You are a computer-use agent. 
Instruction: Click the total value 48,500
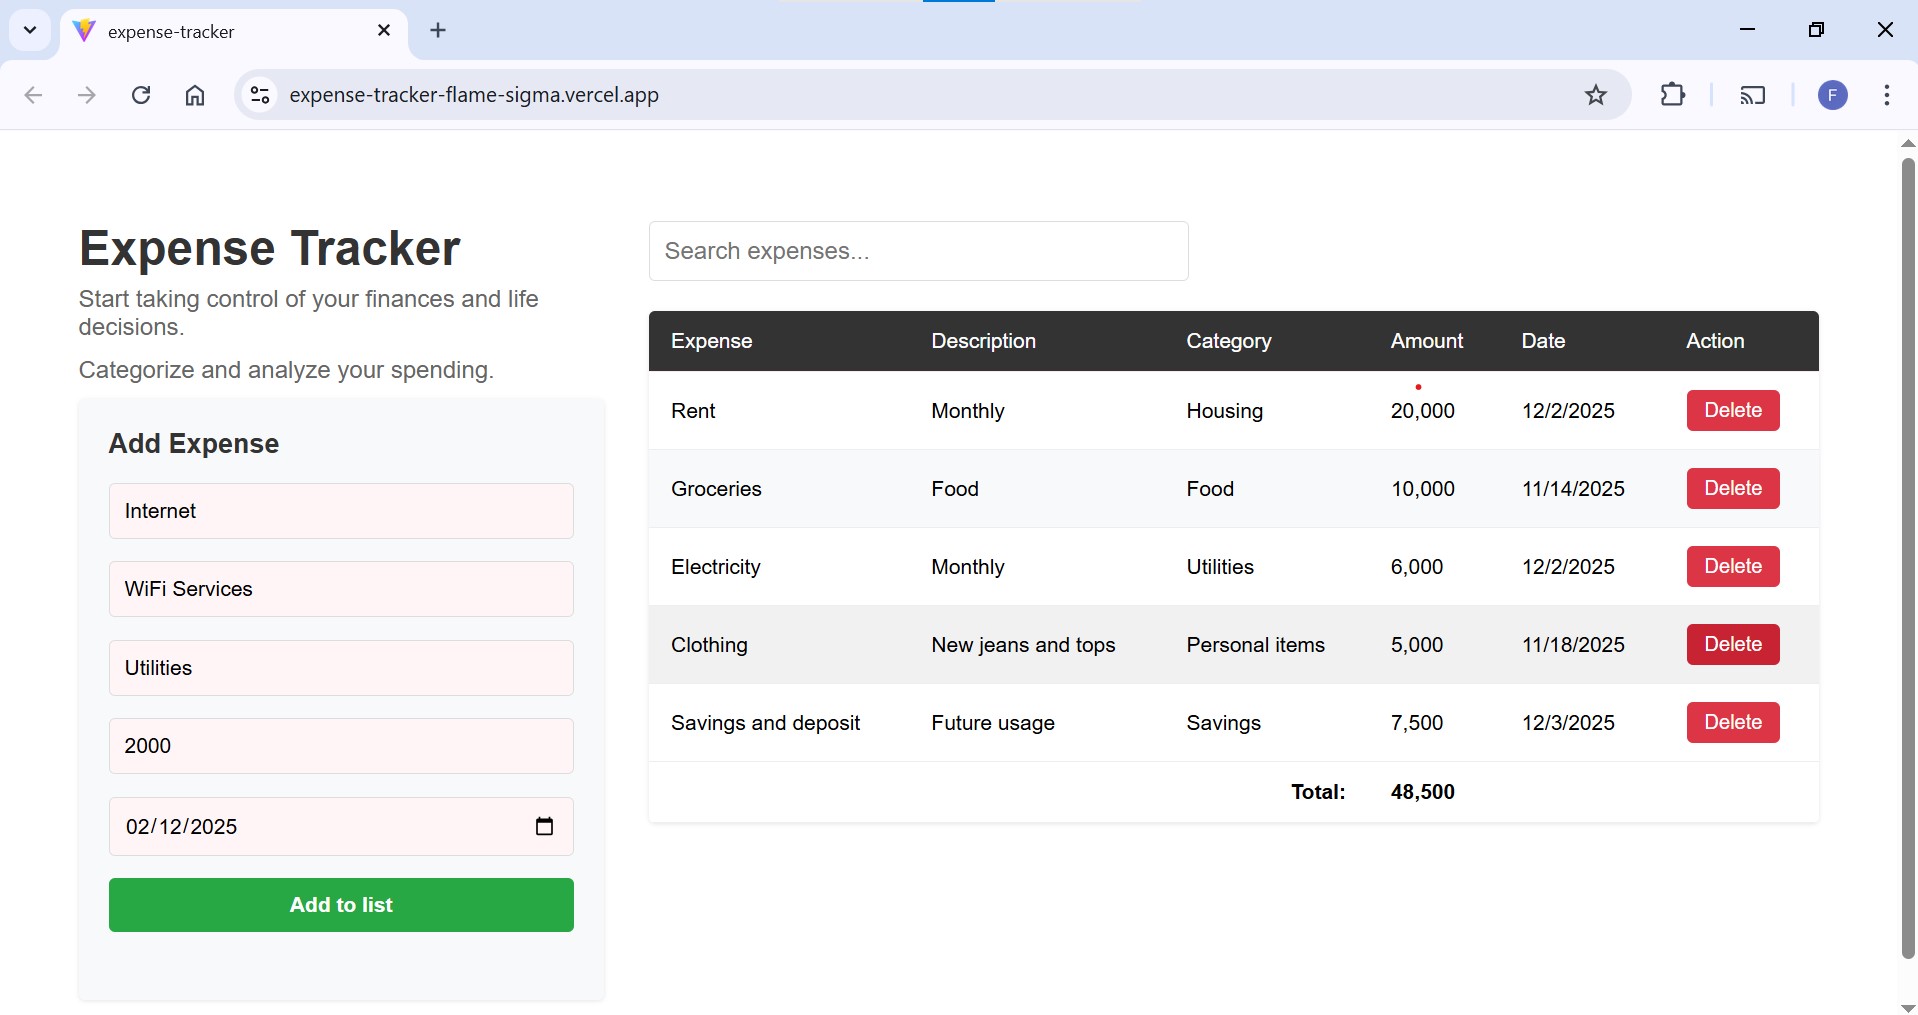1422,792
